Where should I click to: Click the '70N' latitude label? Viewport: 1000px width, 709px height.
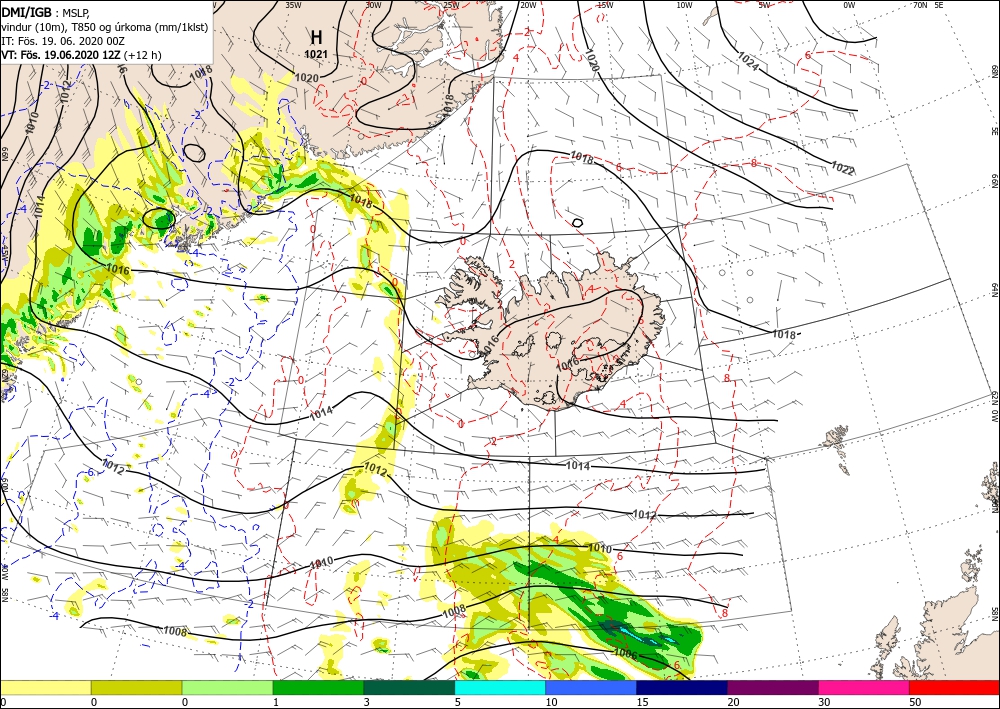[x=920, y=5]
